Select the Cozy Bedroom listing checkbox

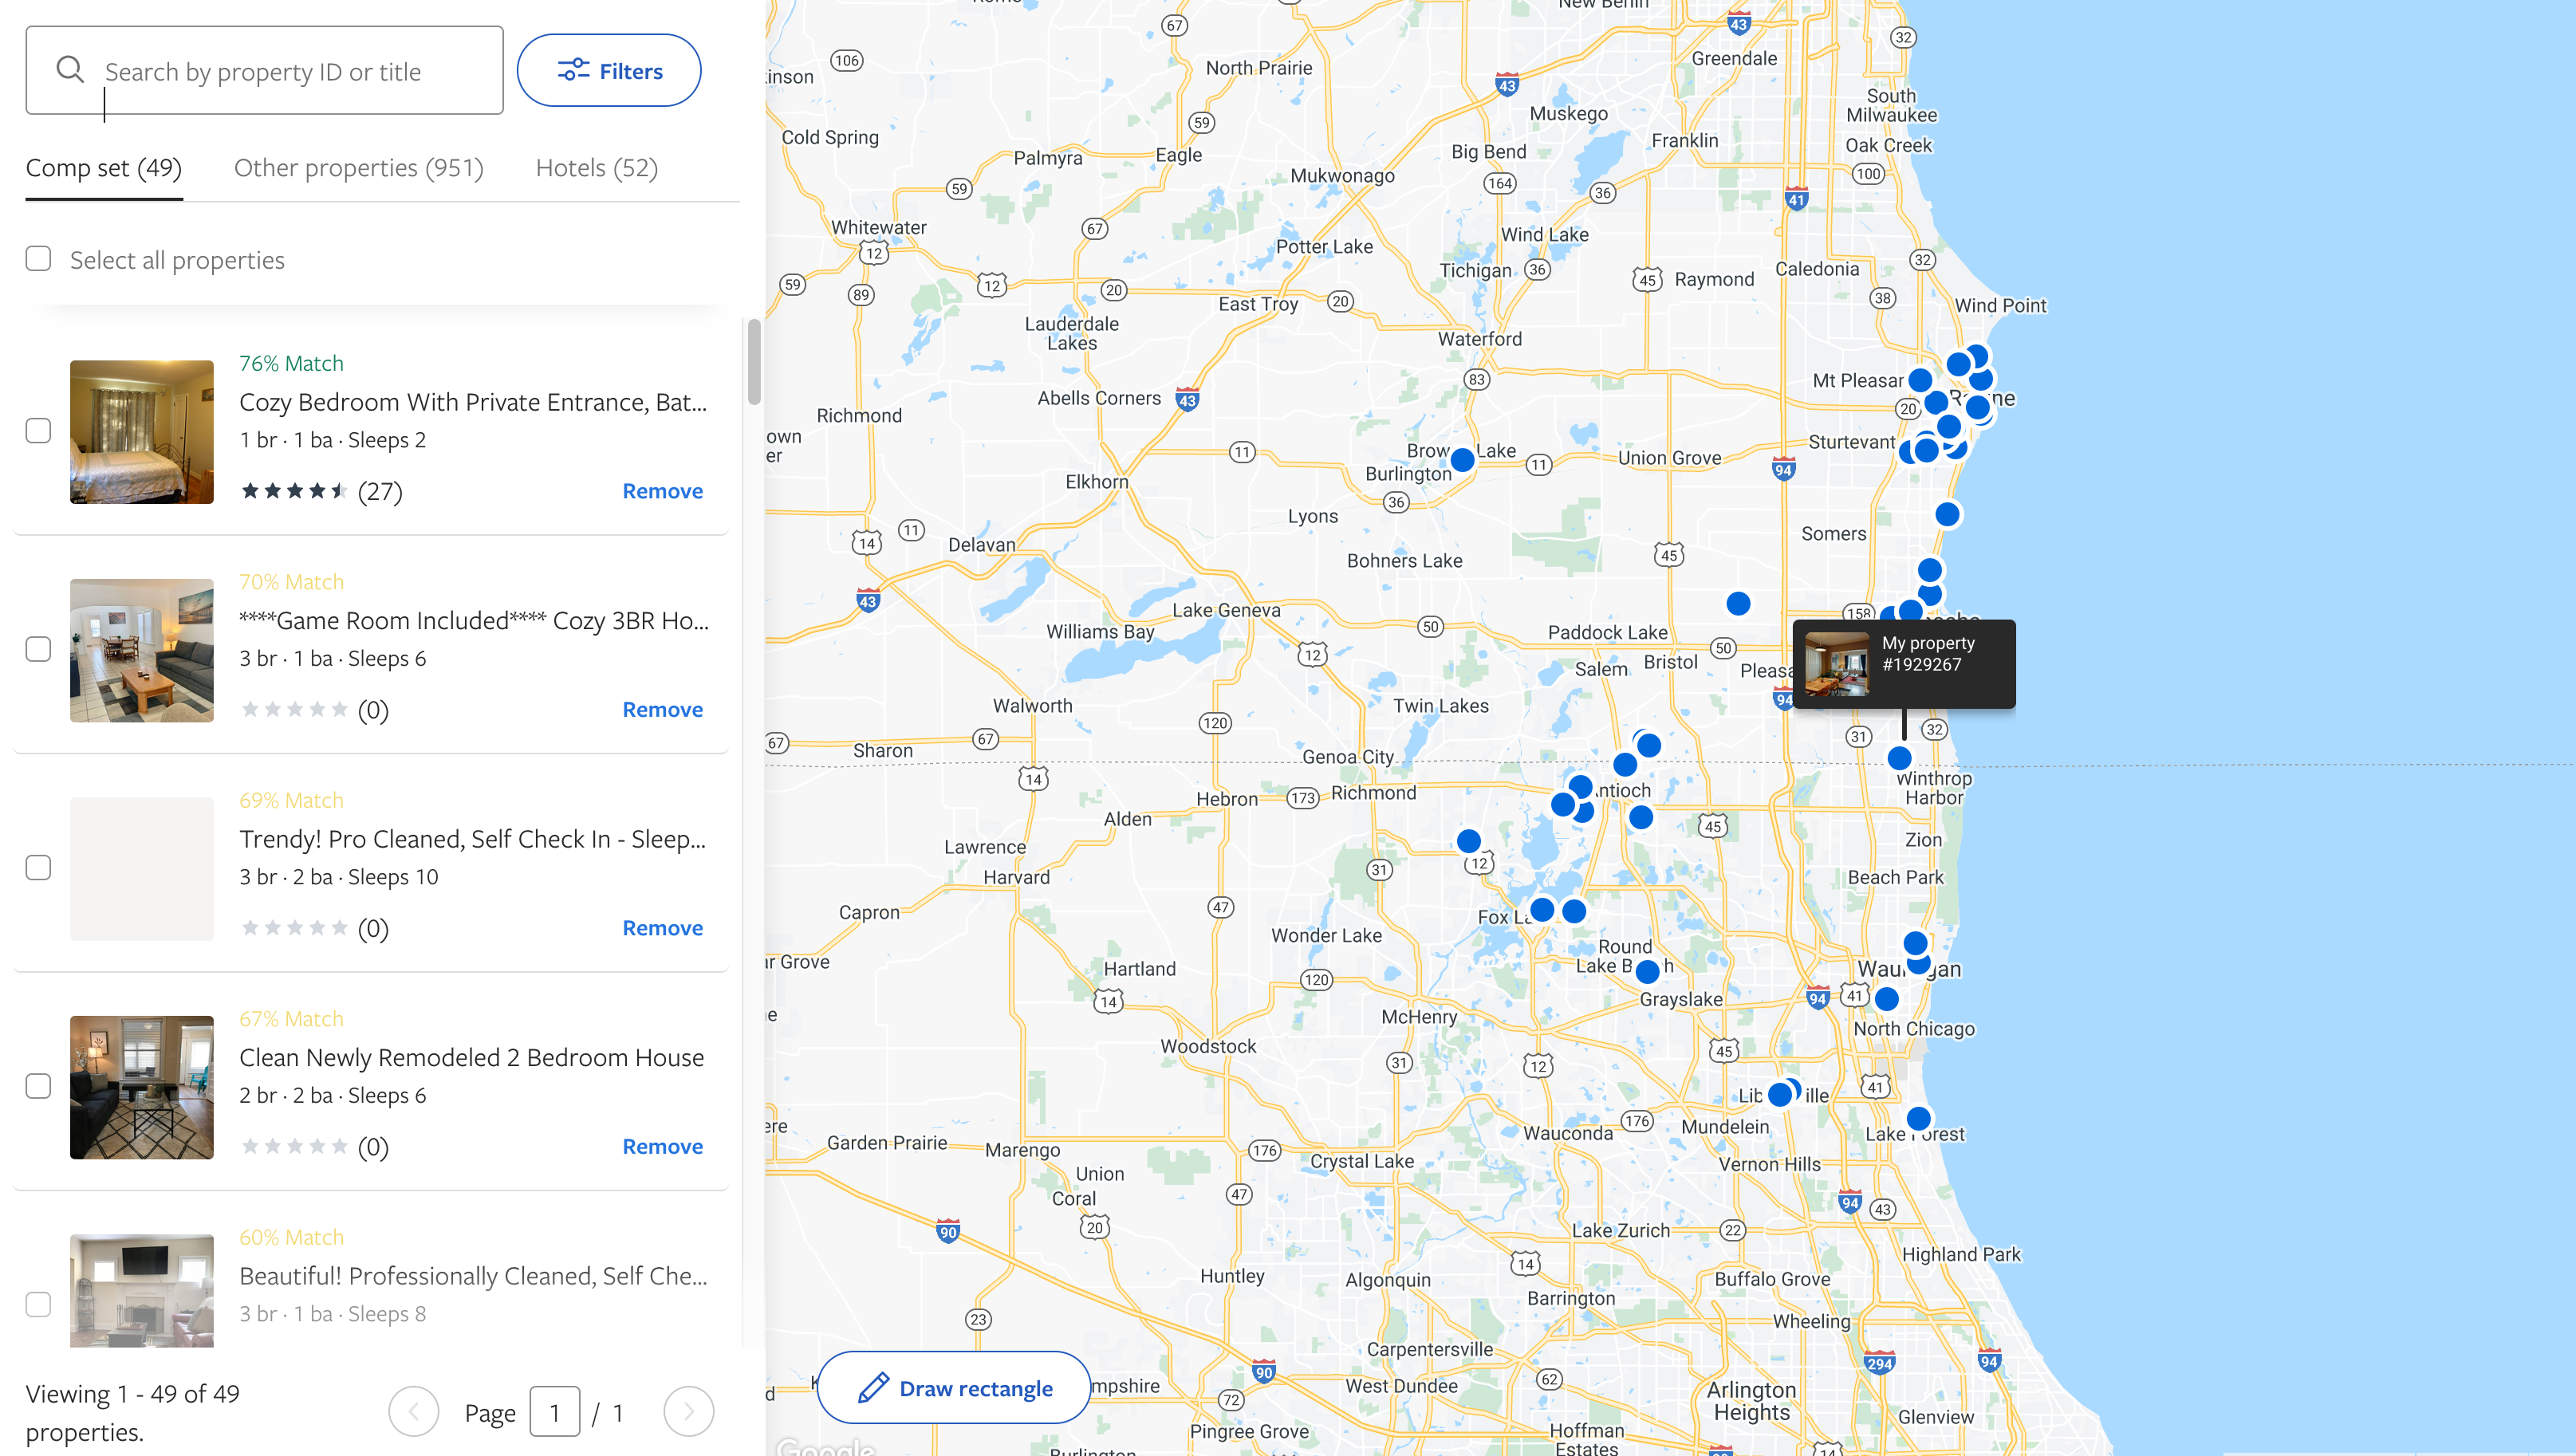pos(38,431)
